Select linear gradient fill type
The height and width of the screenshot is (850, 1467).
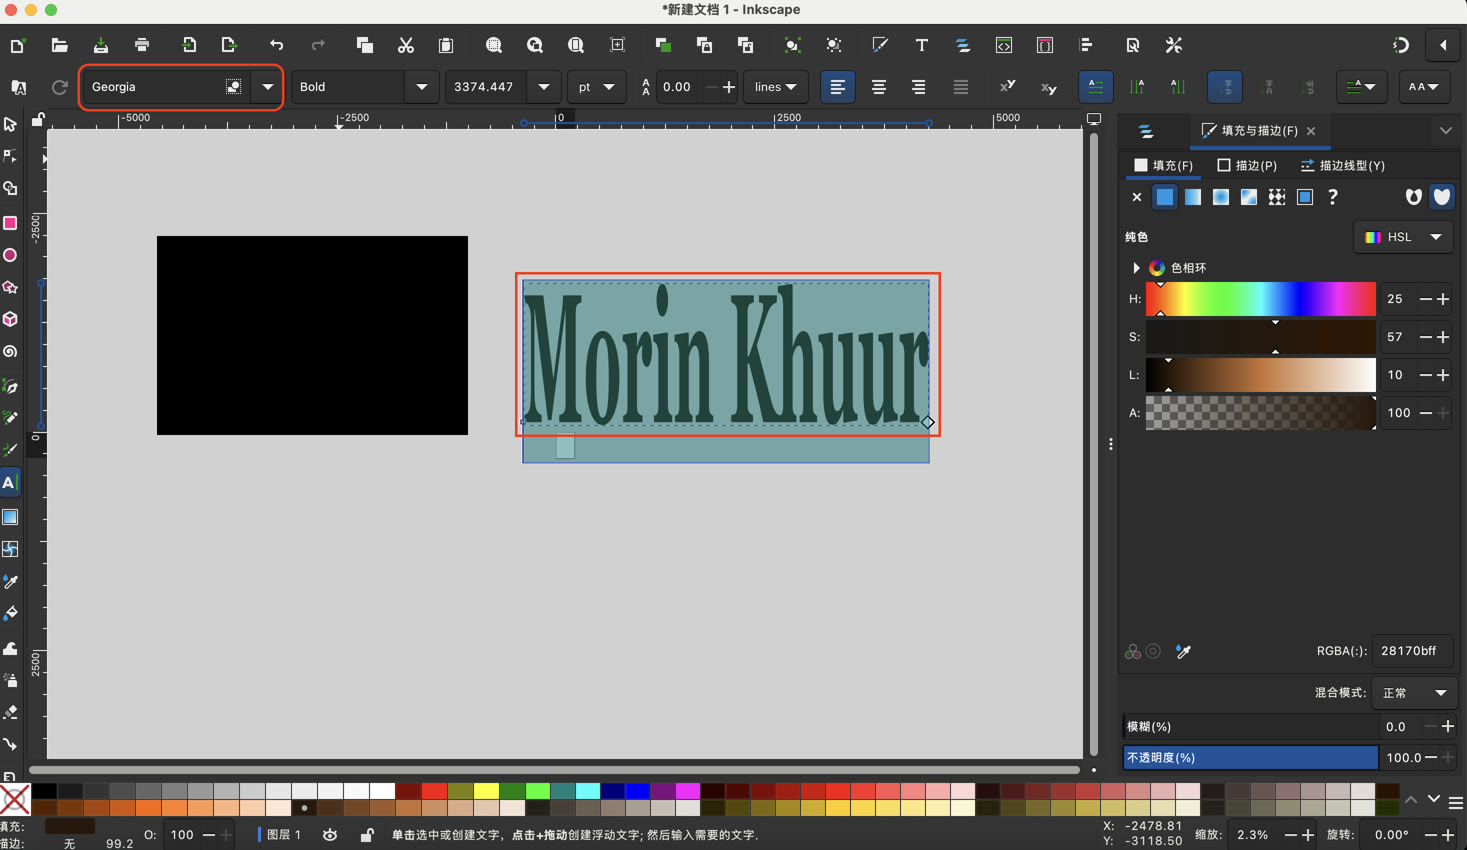click(1192, 196)
